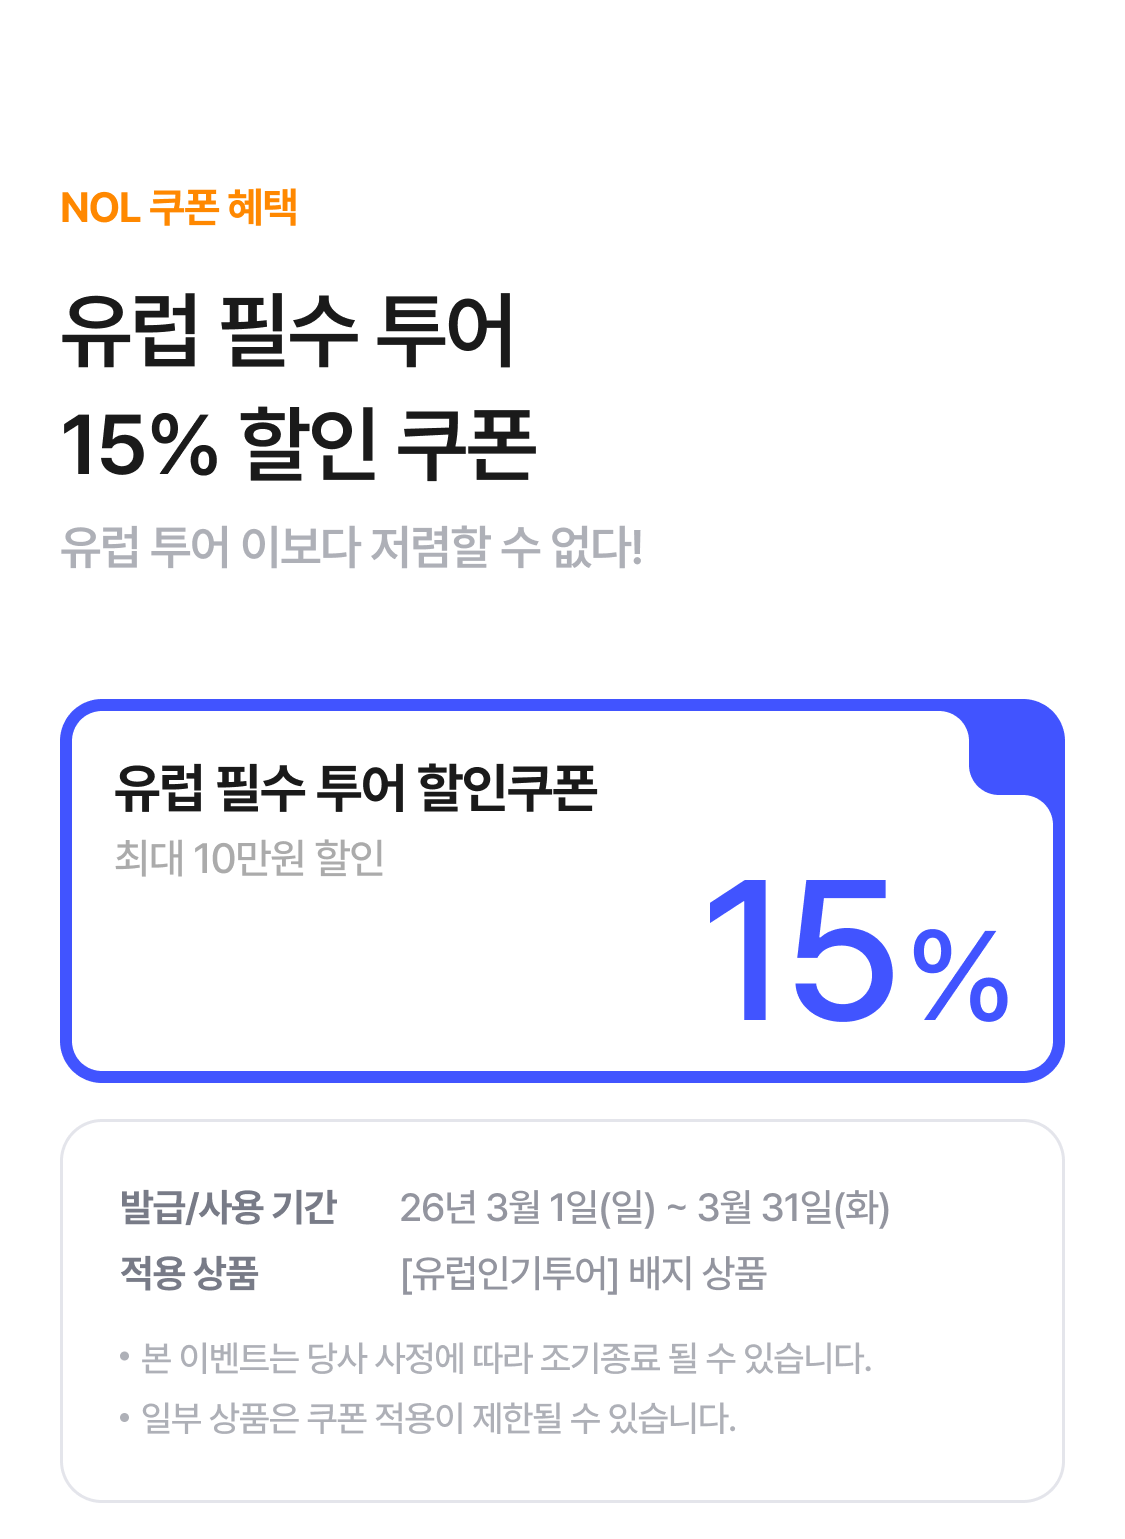Click the start date "26년 3월 1일(일)"
Screen dimensions: 1125x1539
[x=527, y=1207]
